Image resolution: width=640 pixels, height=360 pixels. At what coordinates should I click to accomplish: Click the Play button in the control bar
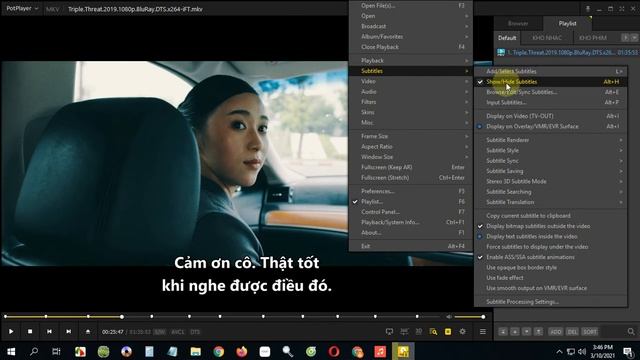[x=11, y=331]
